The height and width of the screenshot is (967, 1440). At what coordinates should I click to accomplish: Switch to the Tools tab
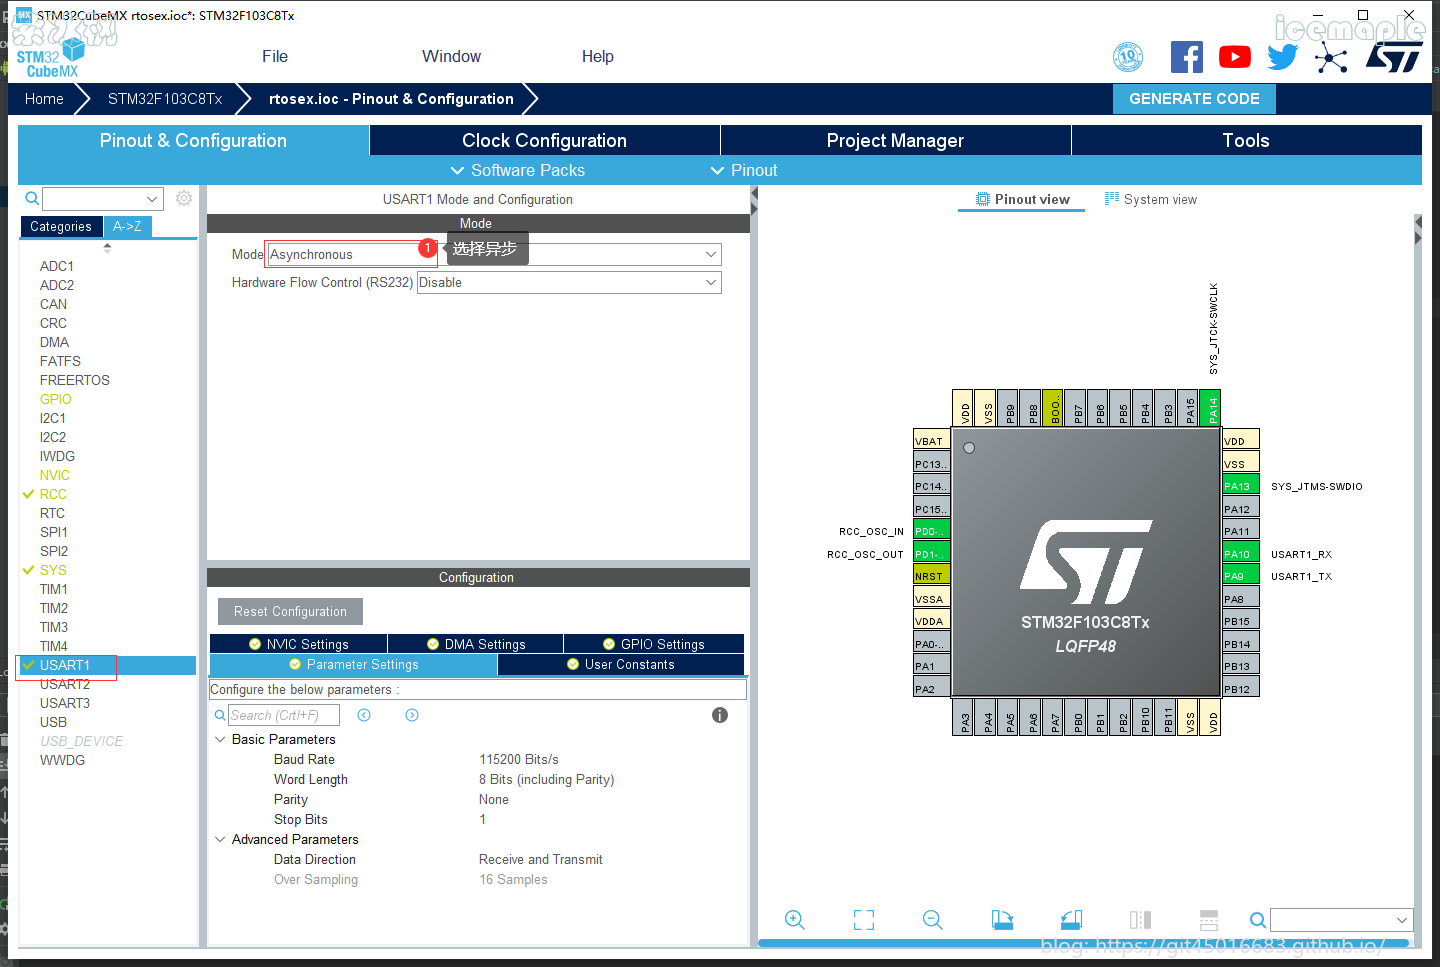(1246, 140)
